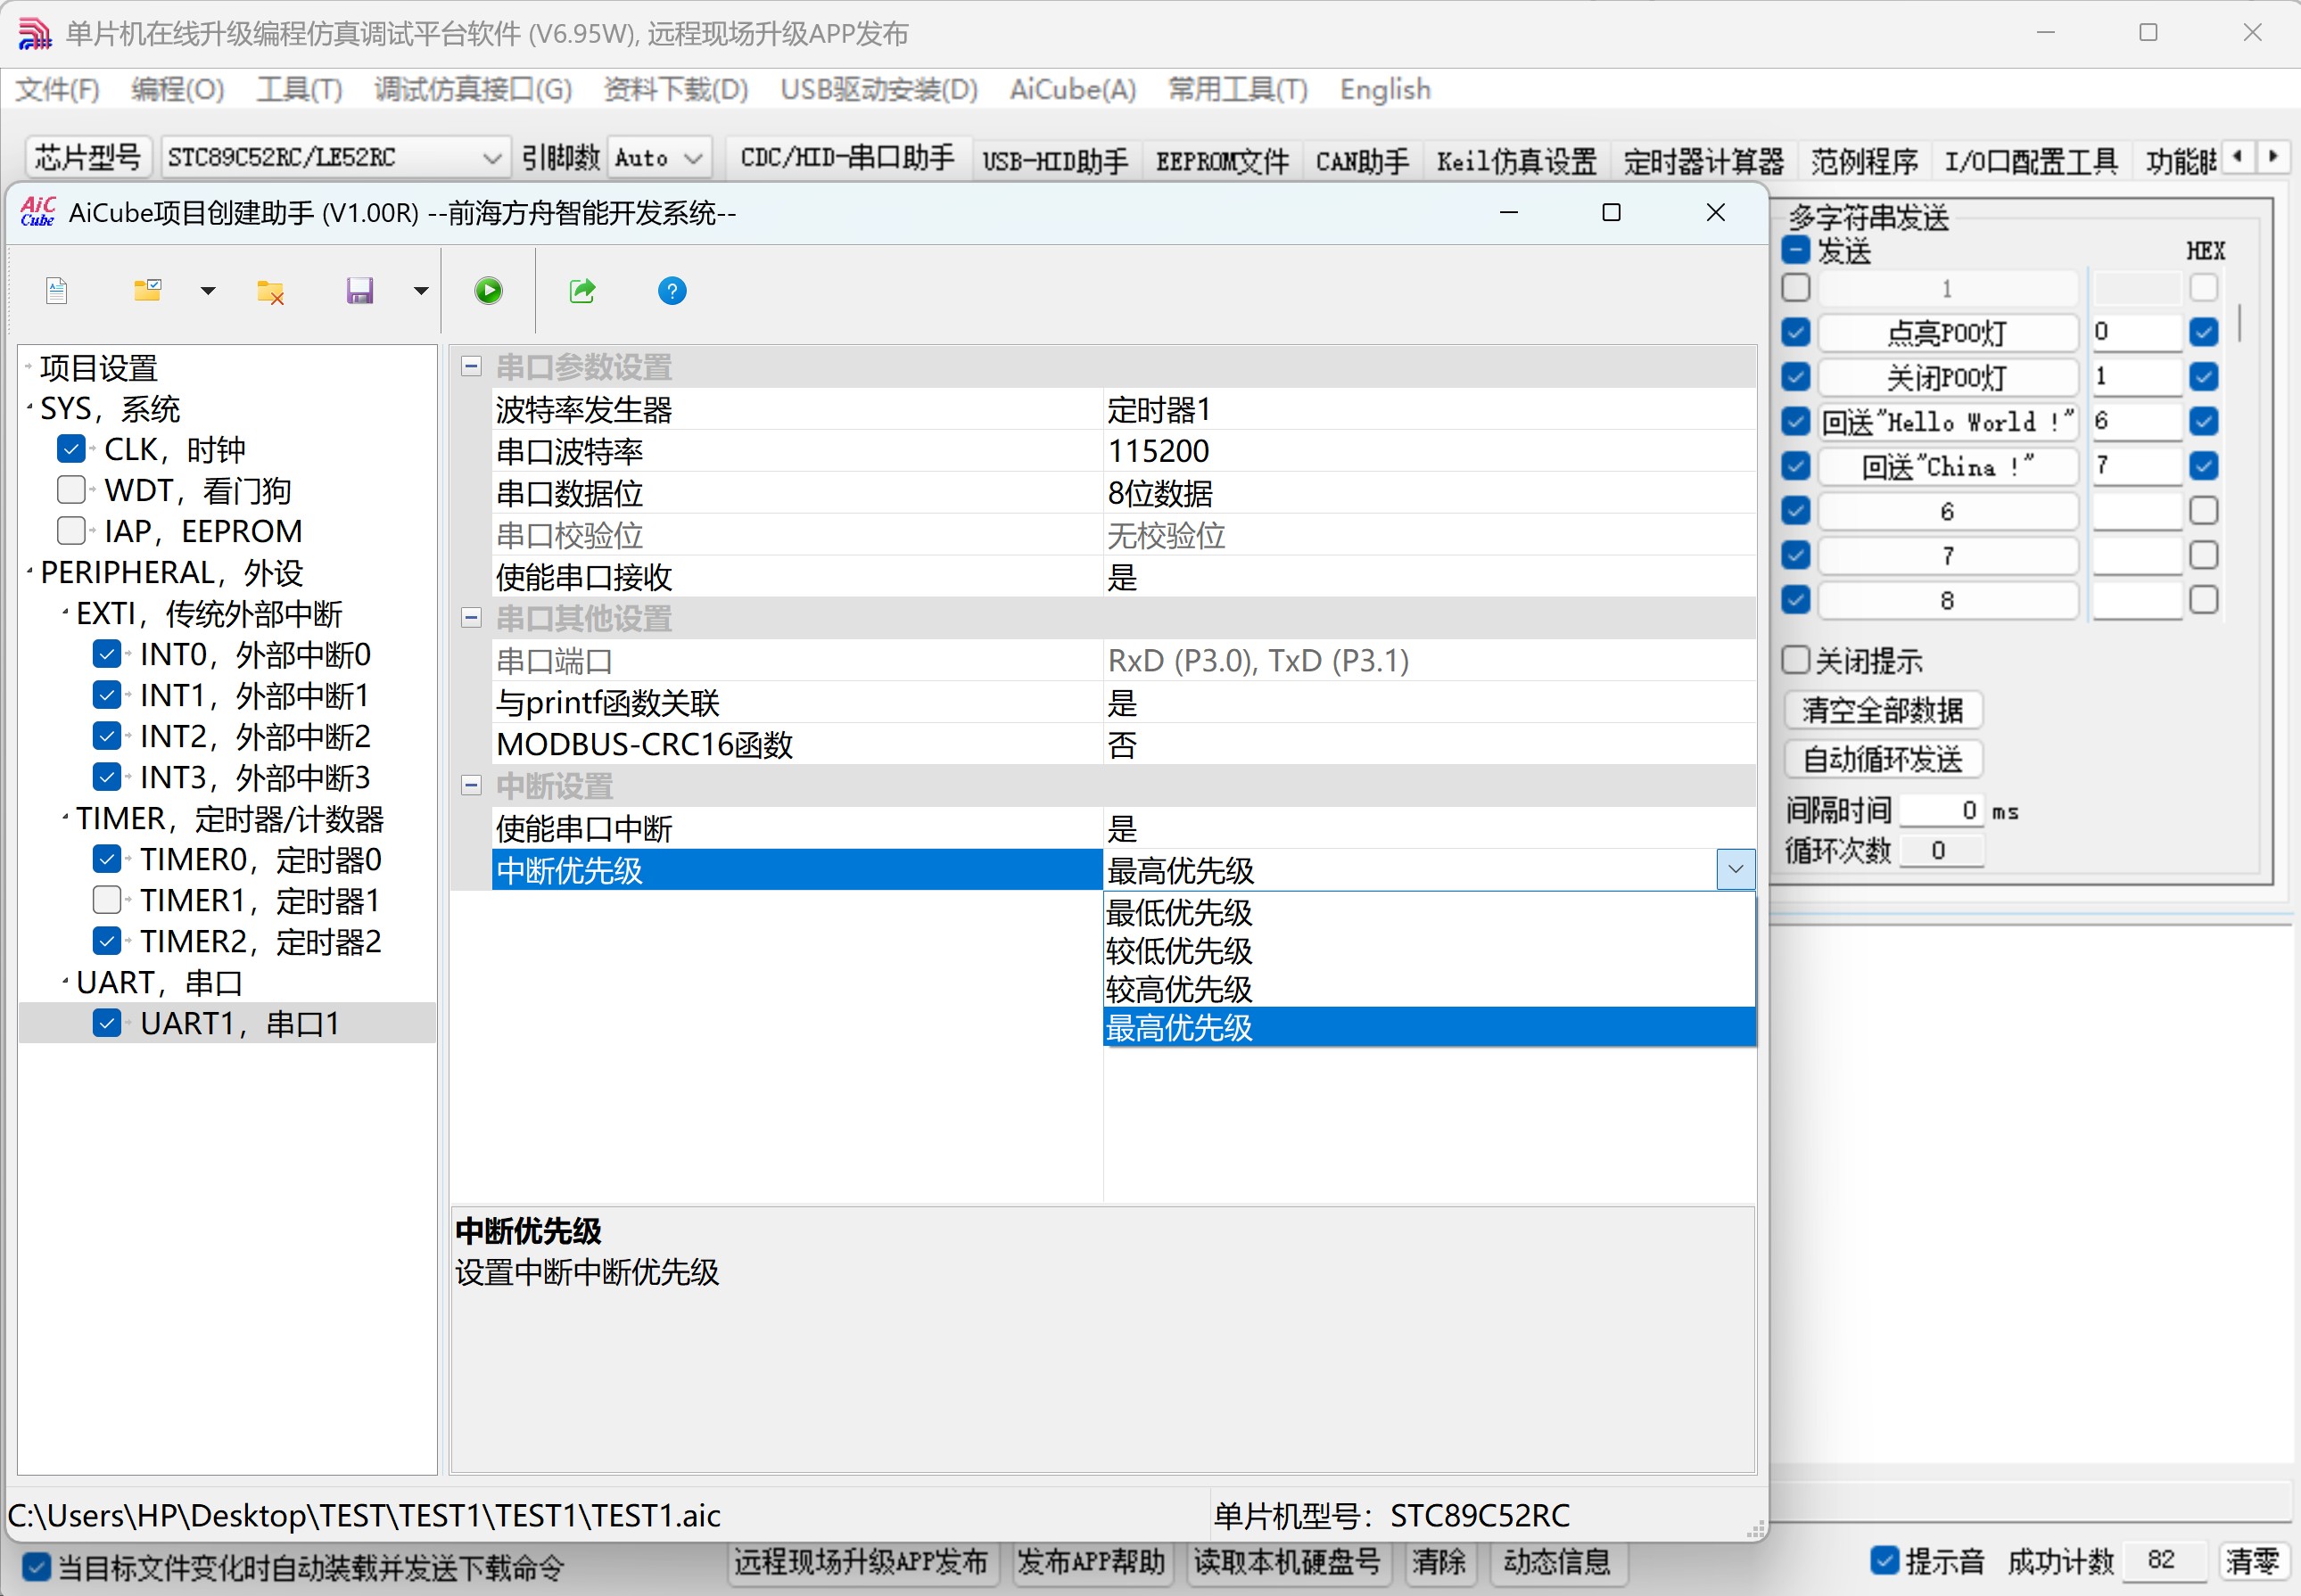This screenshot has height=1596, width=2301.
Task: Click 循环次数 input field
Action: 1941,851
